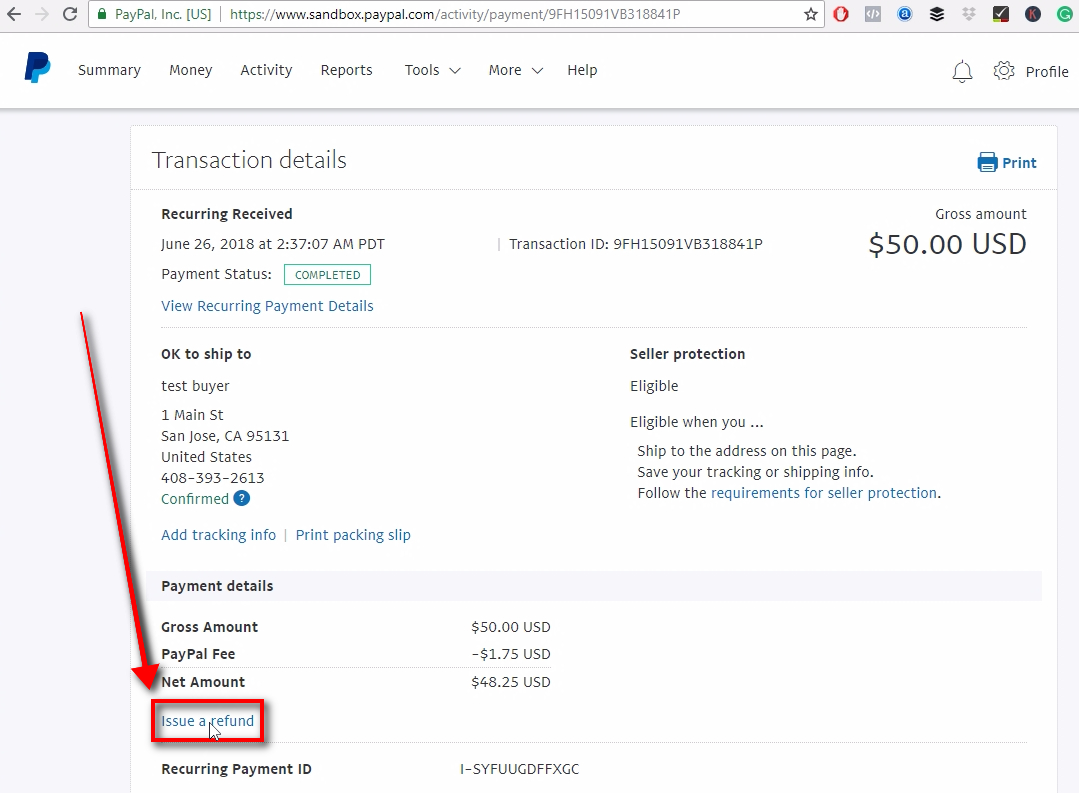The image size is (1079, 793).
Task: Open the PayPal home logo
Action: (37, 68)
